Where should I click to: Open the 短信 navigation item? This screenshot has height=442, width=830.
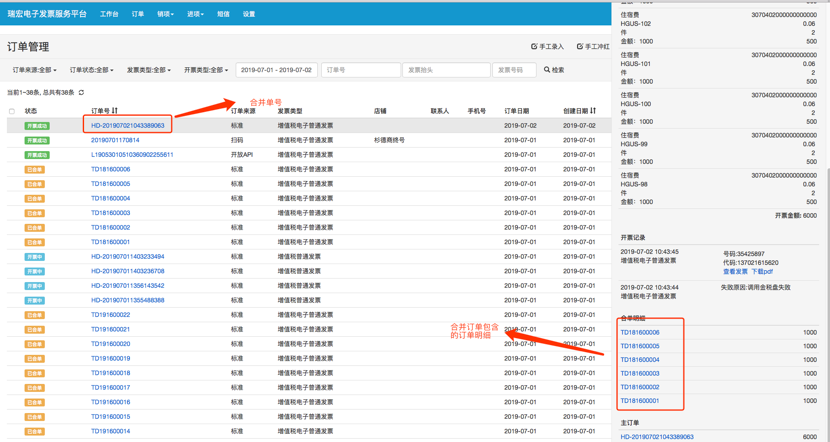tap(223, 14)
